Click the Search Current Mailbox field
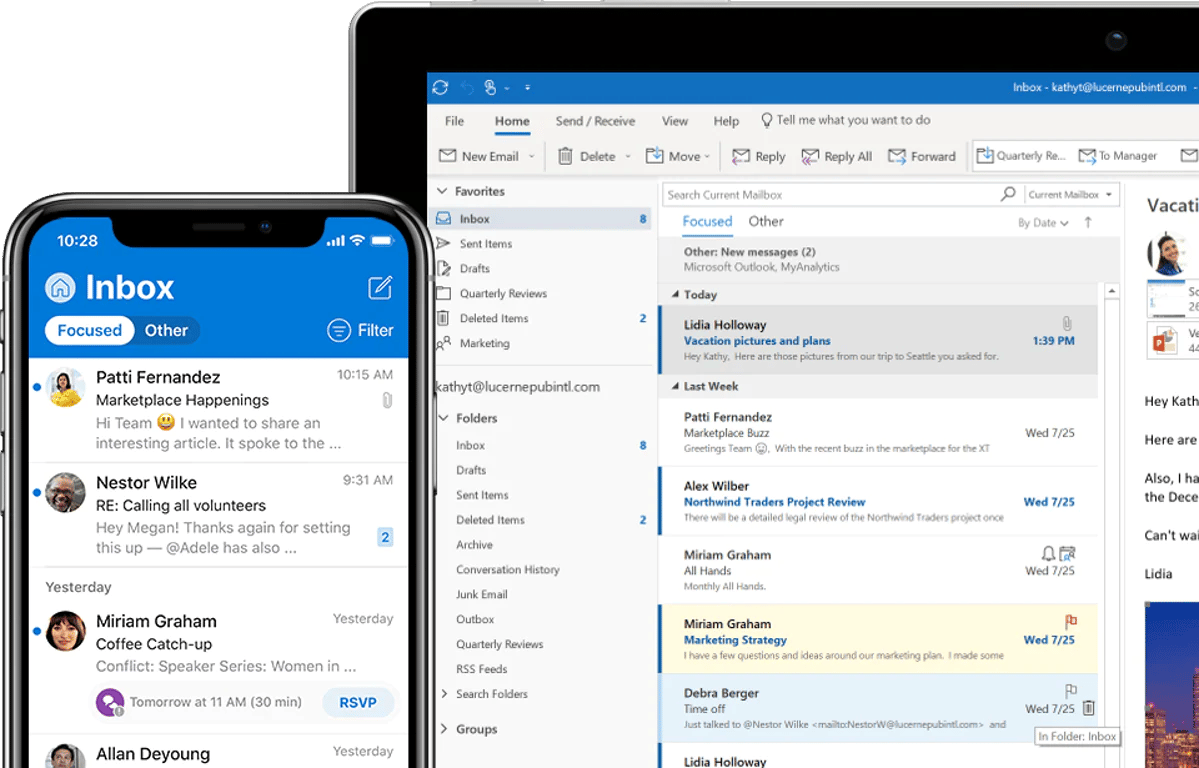The height and width of the screenshot is (768, 1199). point(830,195)
